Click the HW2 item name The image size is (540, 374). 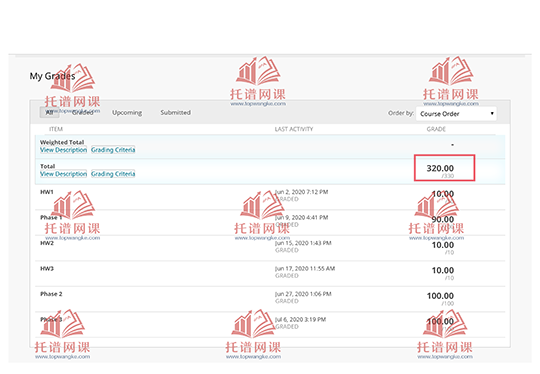click(47, 243)
